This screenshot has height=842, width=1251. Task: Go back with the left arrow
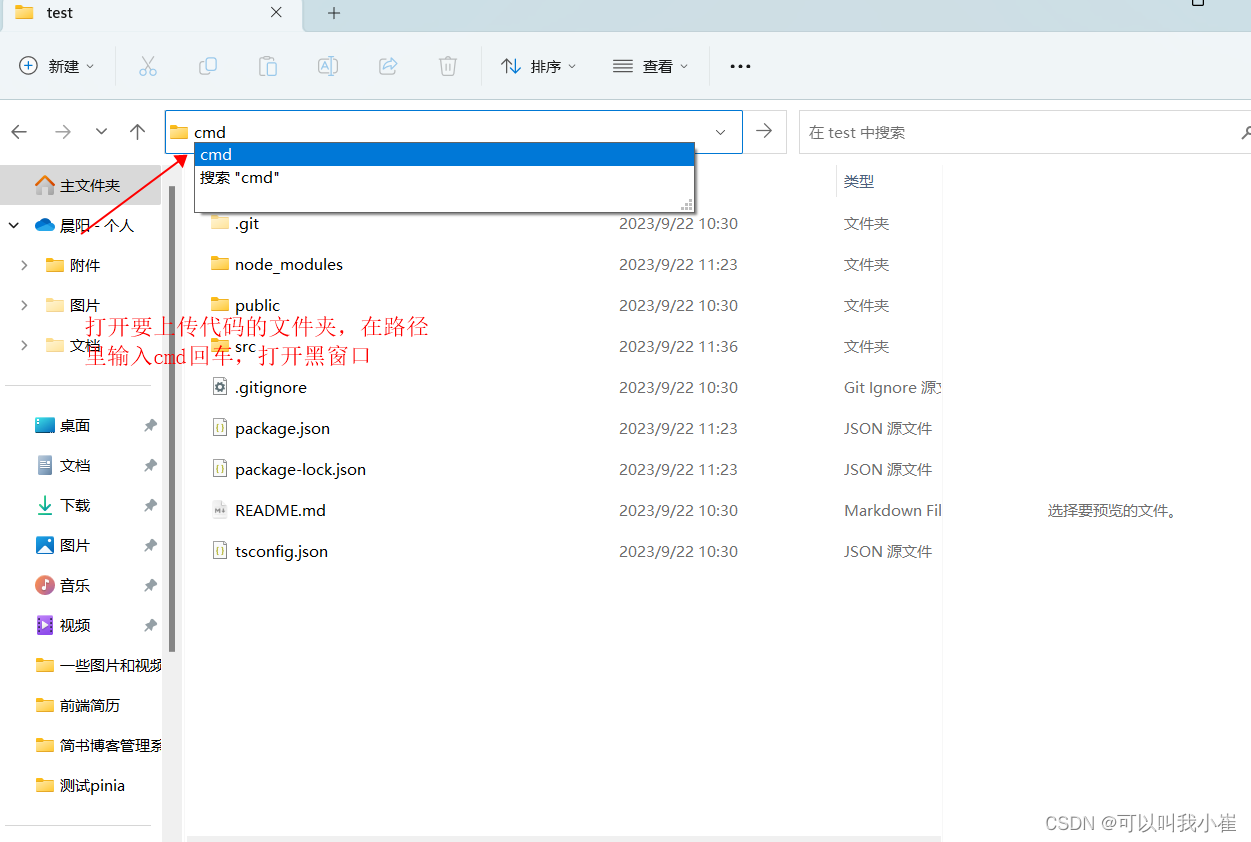[19, 132]
